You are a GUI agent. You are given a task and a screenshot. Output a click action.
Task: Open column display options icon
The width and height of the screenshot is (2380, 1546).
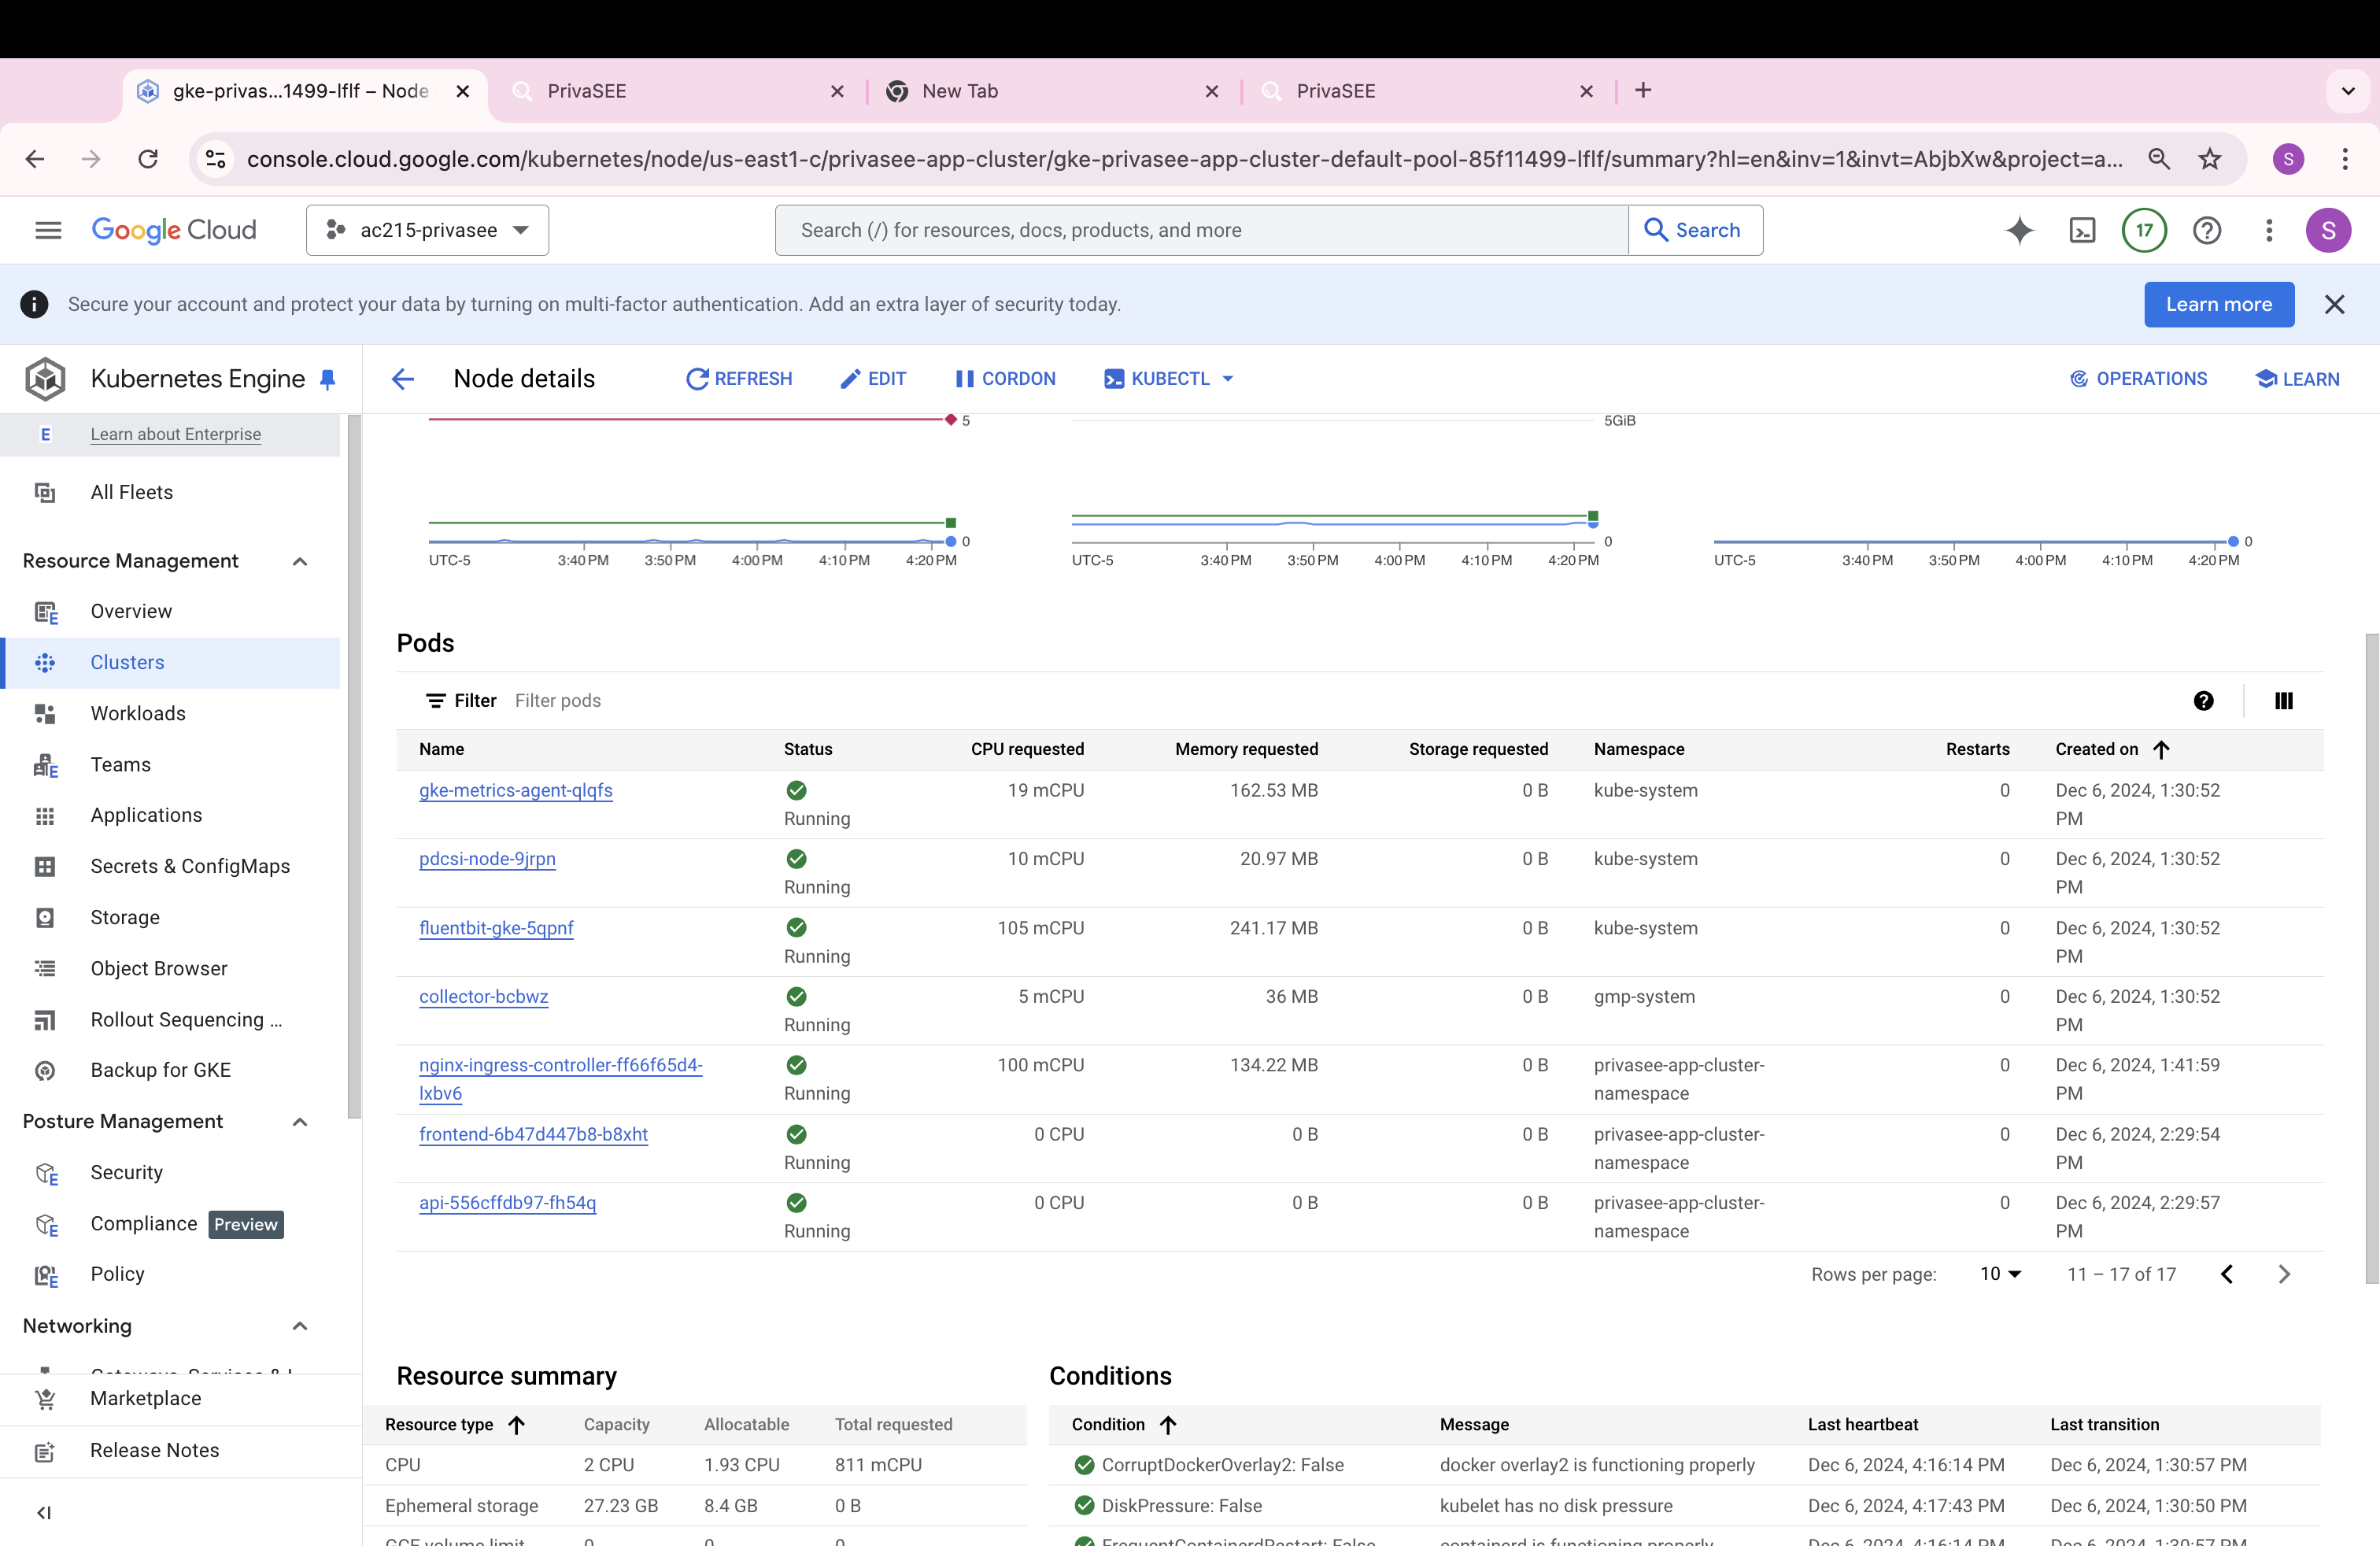point(2283,700)
